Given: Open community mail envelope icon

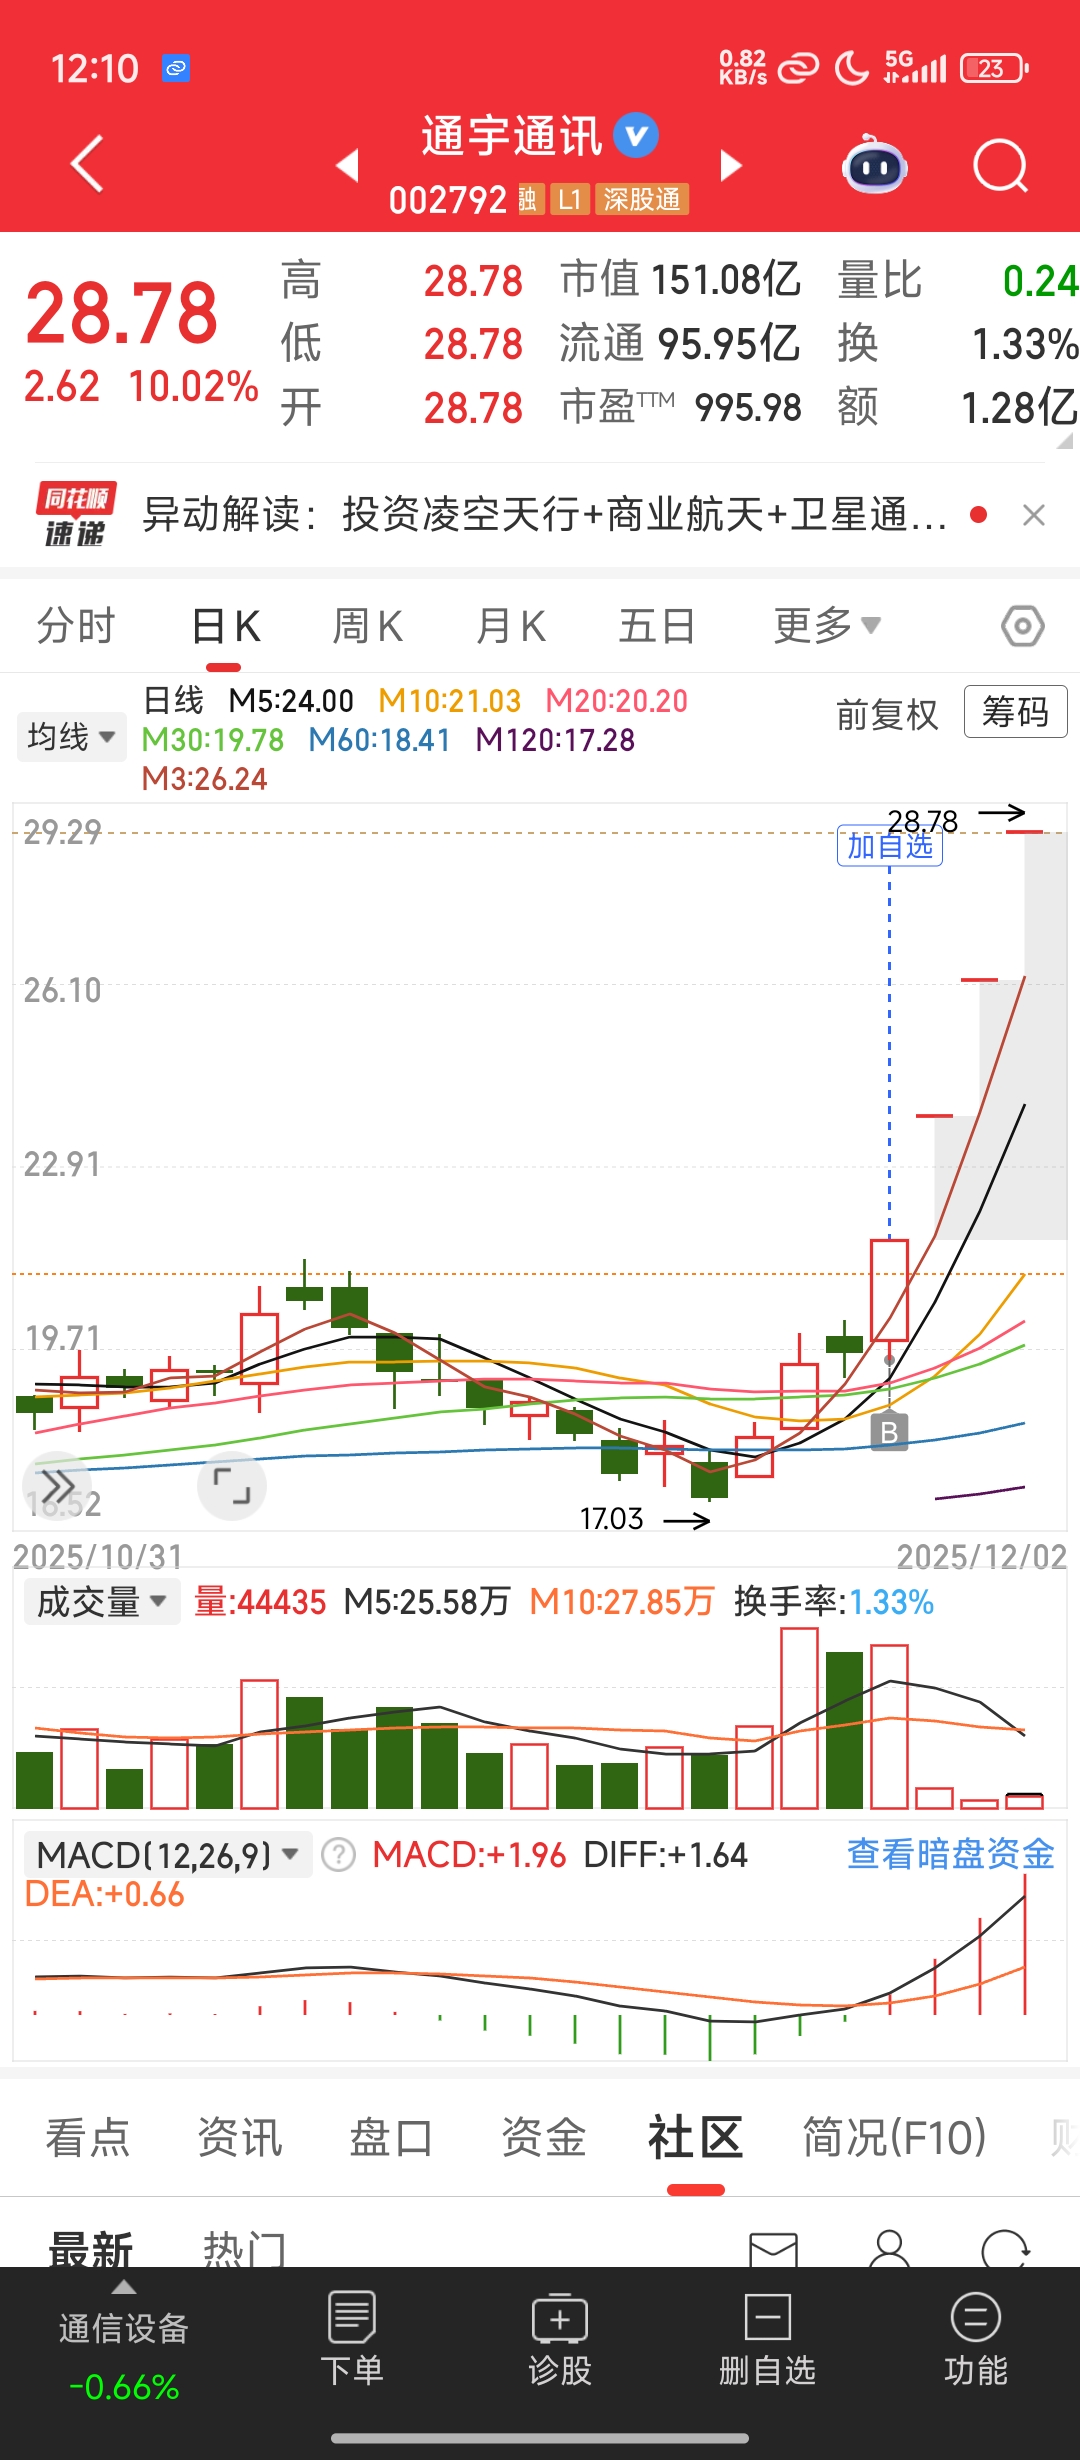Looking at the screenshot, I should [x=773, y=2250].
